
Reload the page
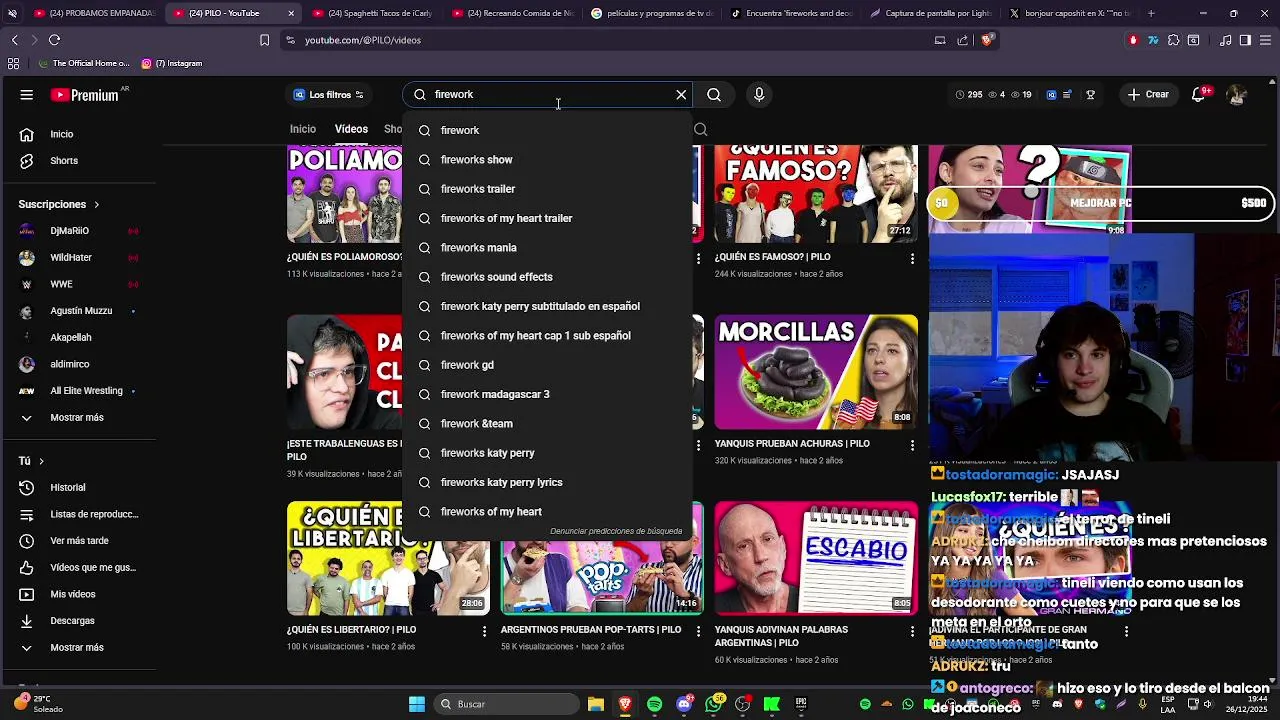(x=54, y=40)
